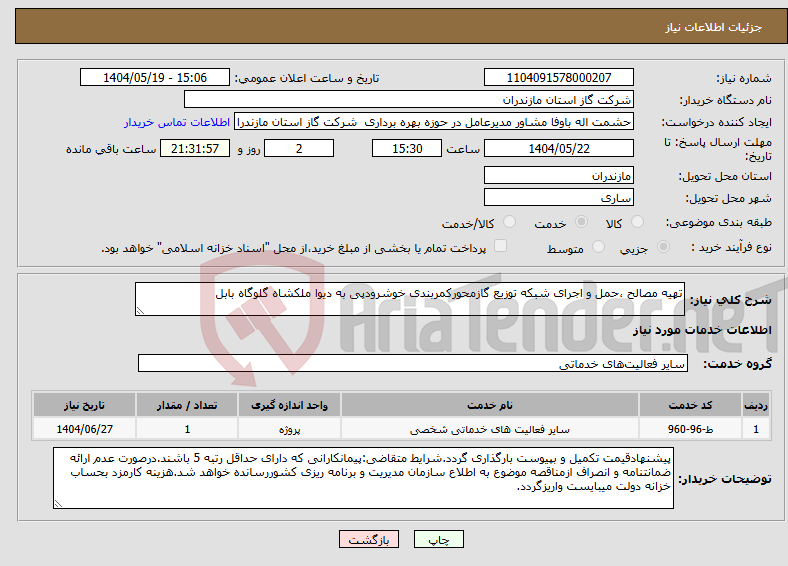Image resolution: width=788 pixels, height=566 pixels.
Task: Select the کالا/خدمت radio button
Action: click(509, 222)
